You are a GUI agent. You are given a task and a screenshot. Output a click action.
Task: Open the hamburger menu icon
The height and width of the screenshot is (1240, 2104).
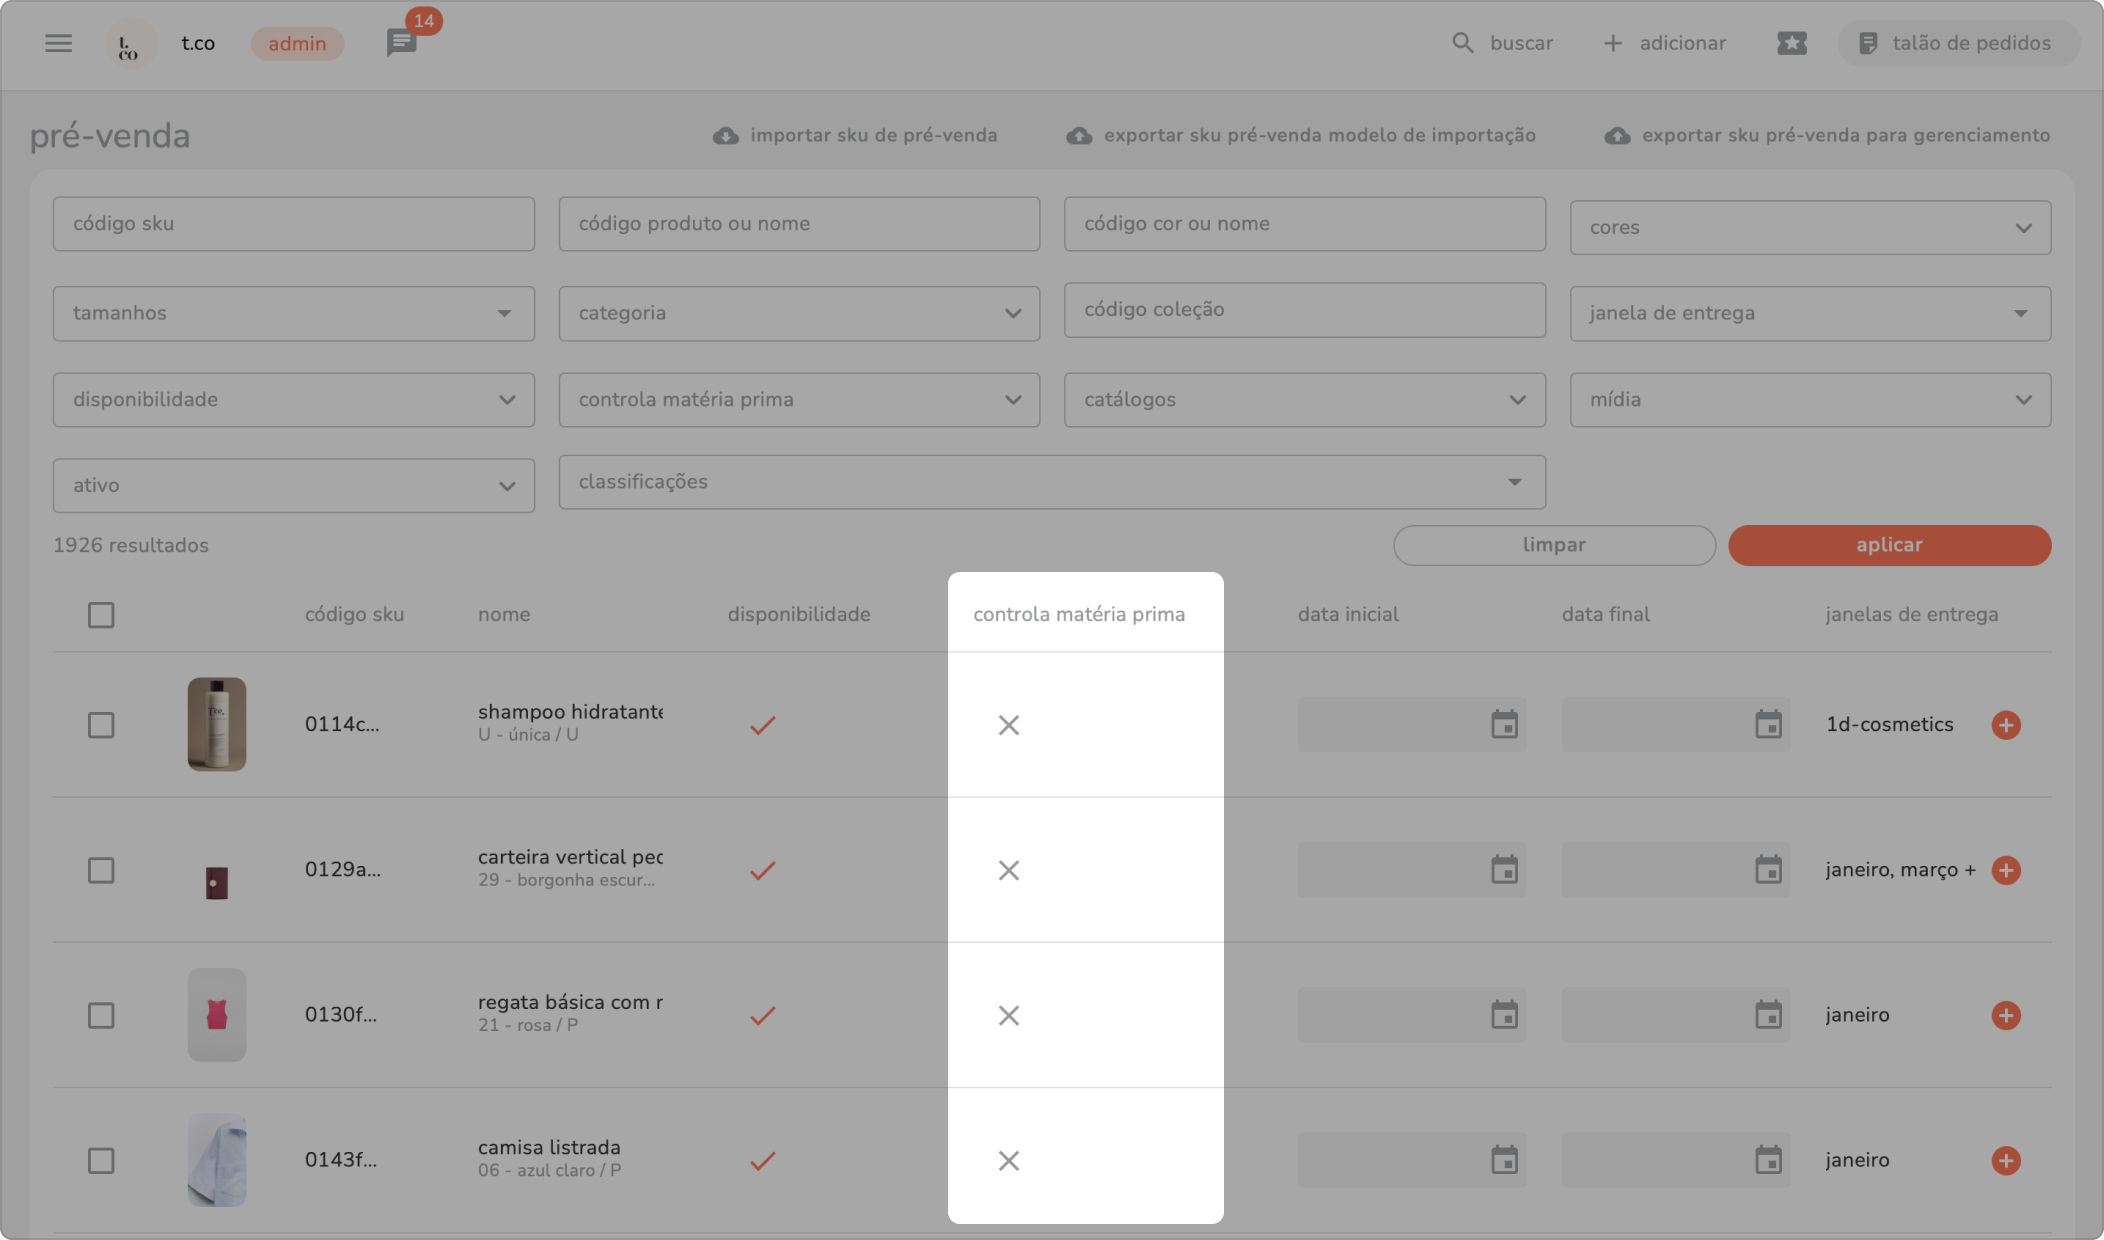tap(58, 43)
